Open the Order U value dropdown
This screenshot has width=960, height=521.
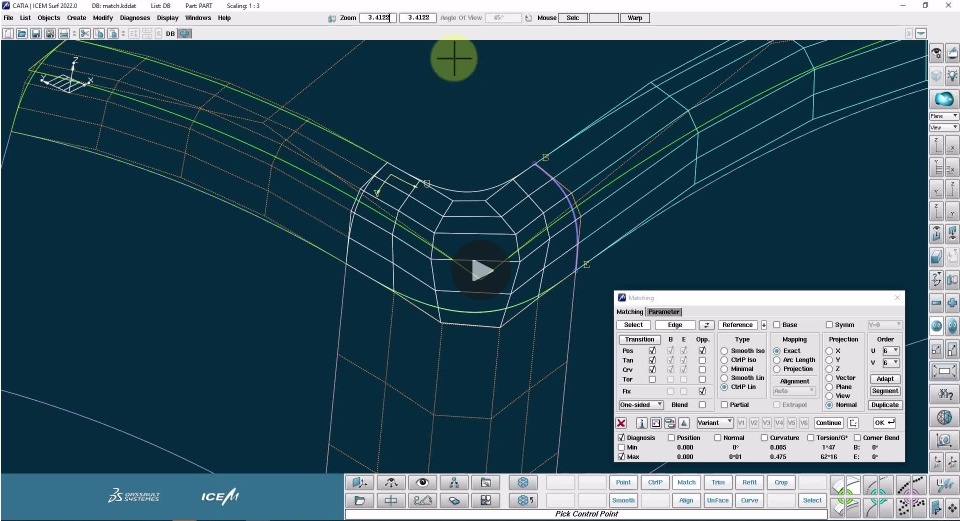(x=890, y=351)
